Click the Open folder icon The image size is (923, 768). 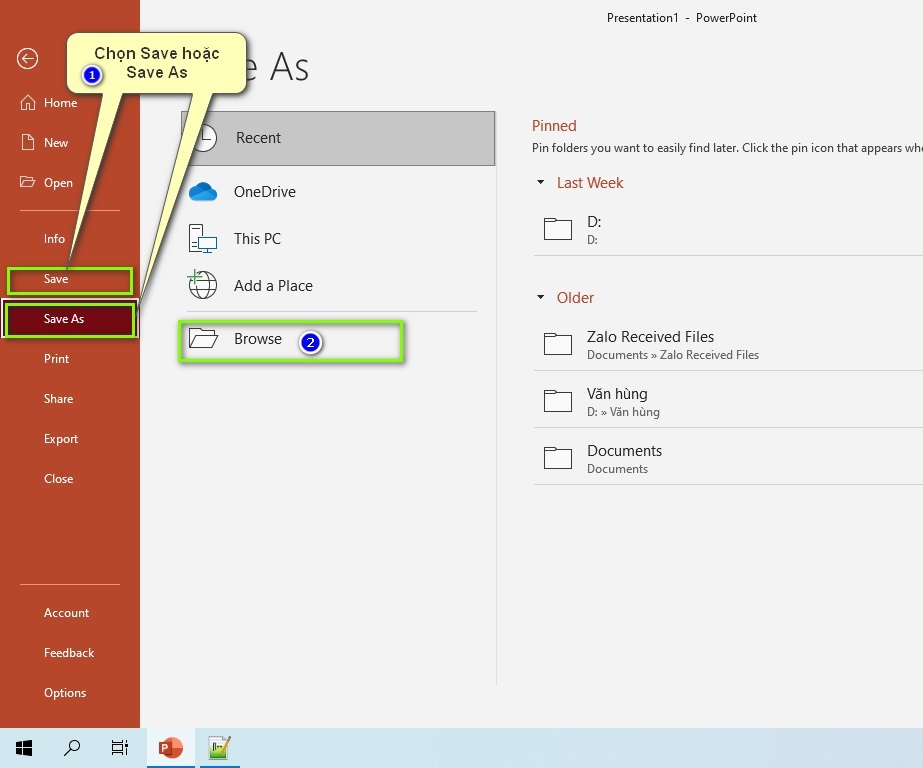(27, 182)
